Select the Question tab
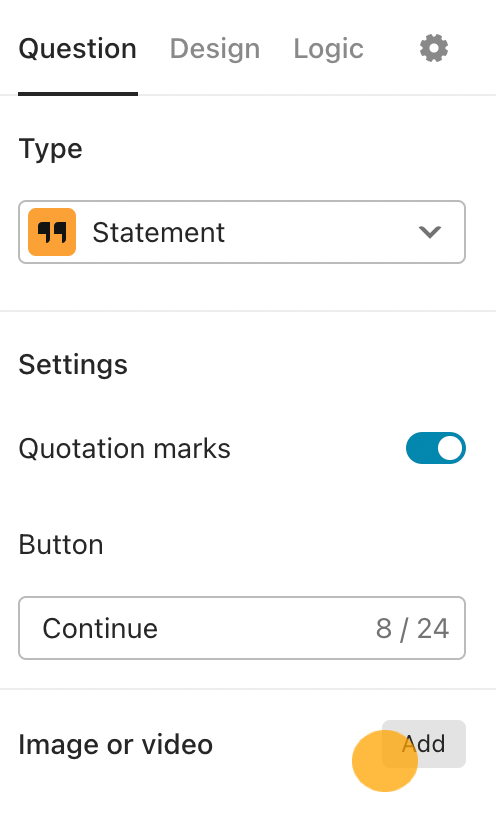 [77, 49]
